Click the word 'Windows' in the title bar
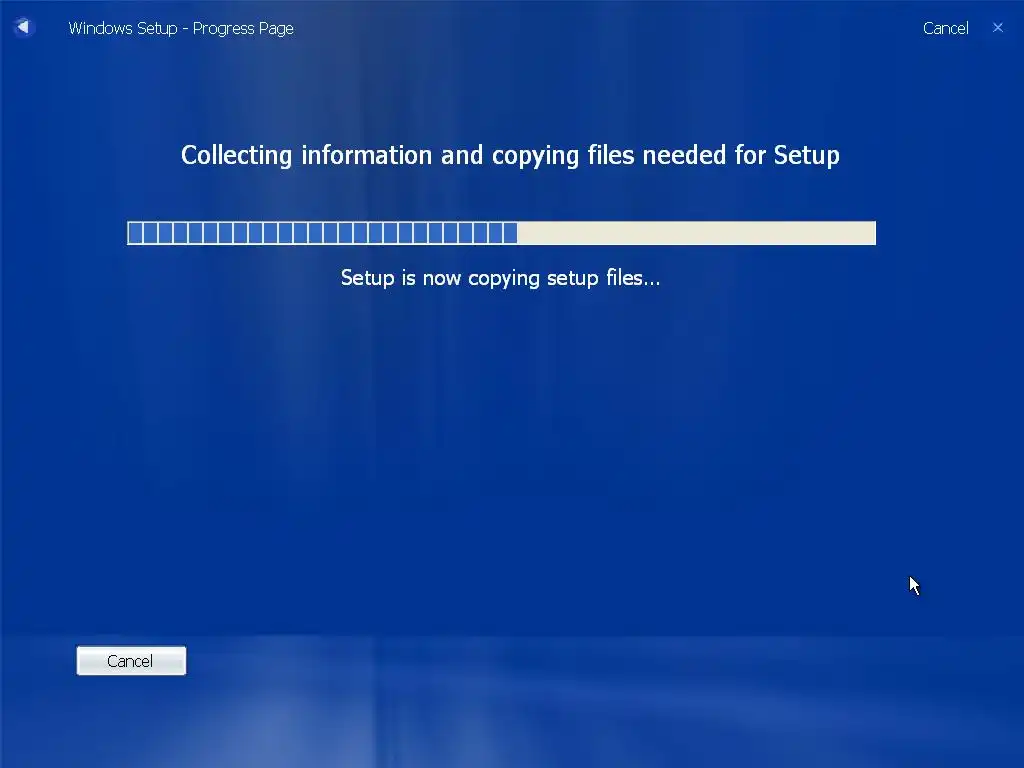 pos(95,28)
